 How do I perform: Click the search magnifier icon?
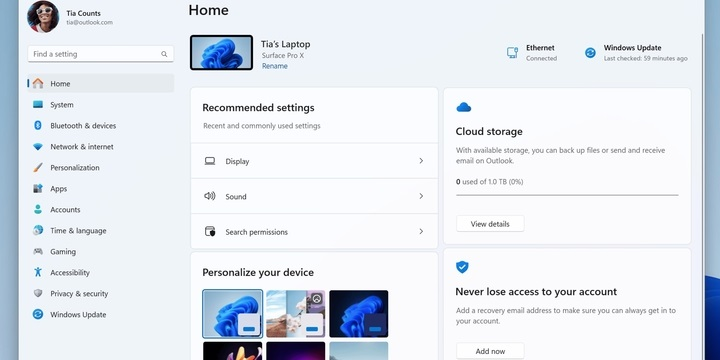(164, 54)
